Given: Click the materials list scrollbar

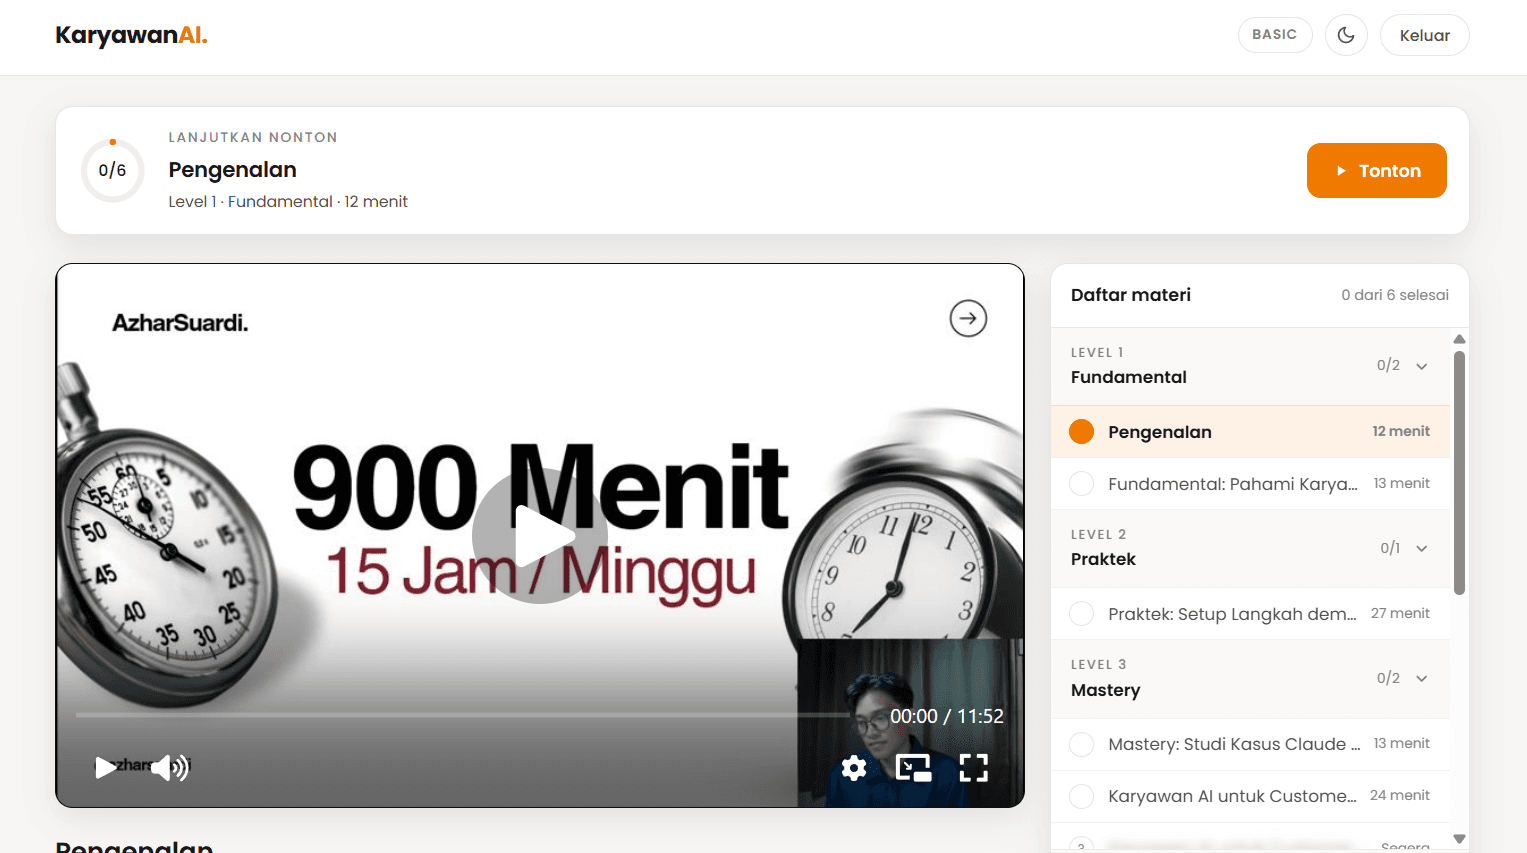Looking at the screenshot, I should click(x=1459, y=472).
